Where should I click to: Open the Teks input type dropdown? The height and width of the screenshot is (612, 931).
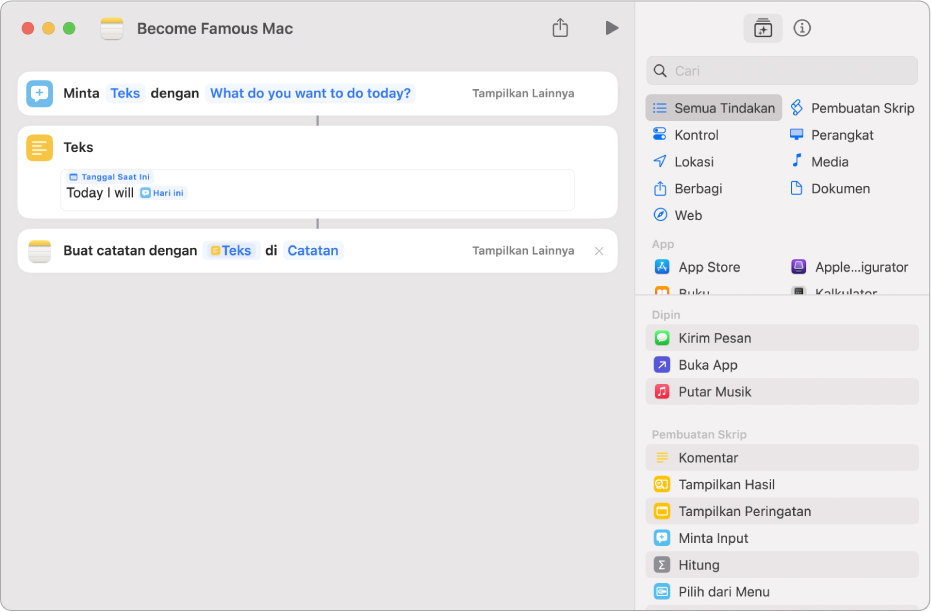[125, 93]
